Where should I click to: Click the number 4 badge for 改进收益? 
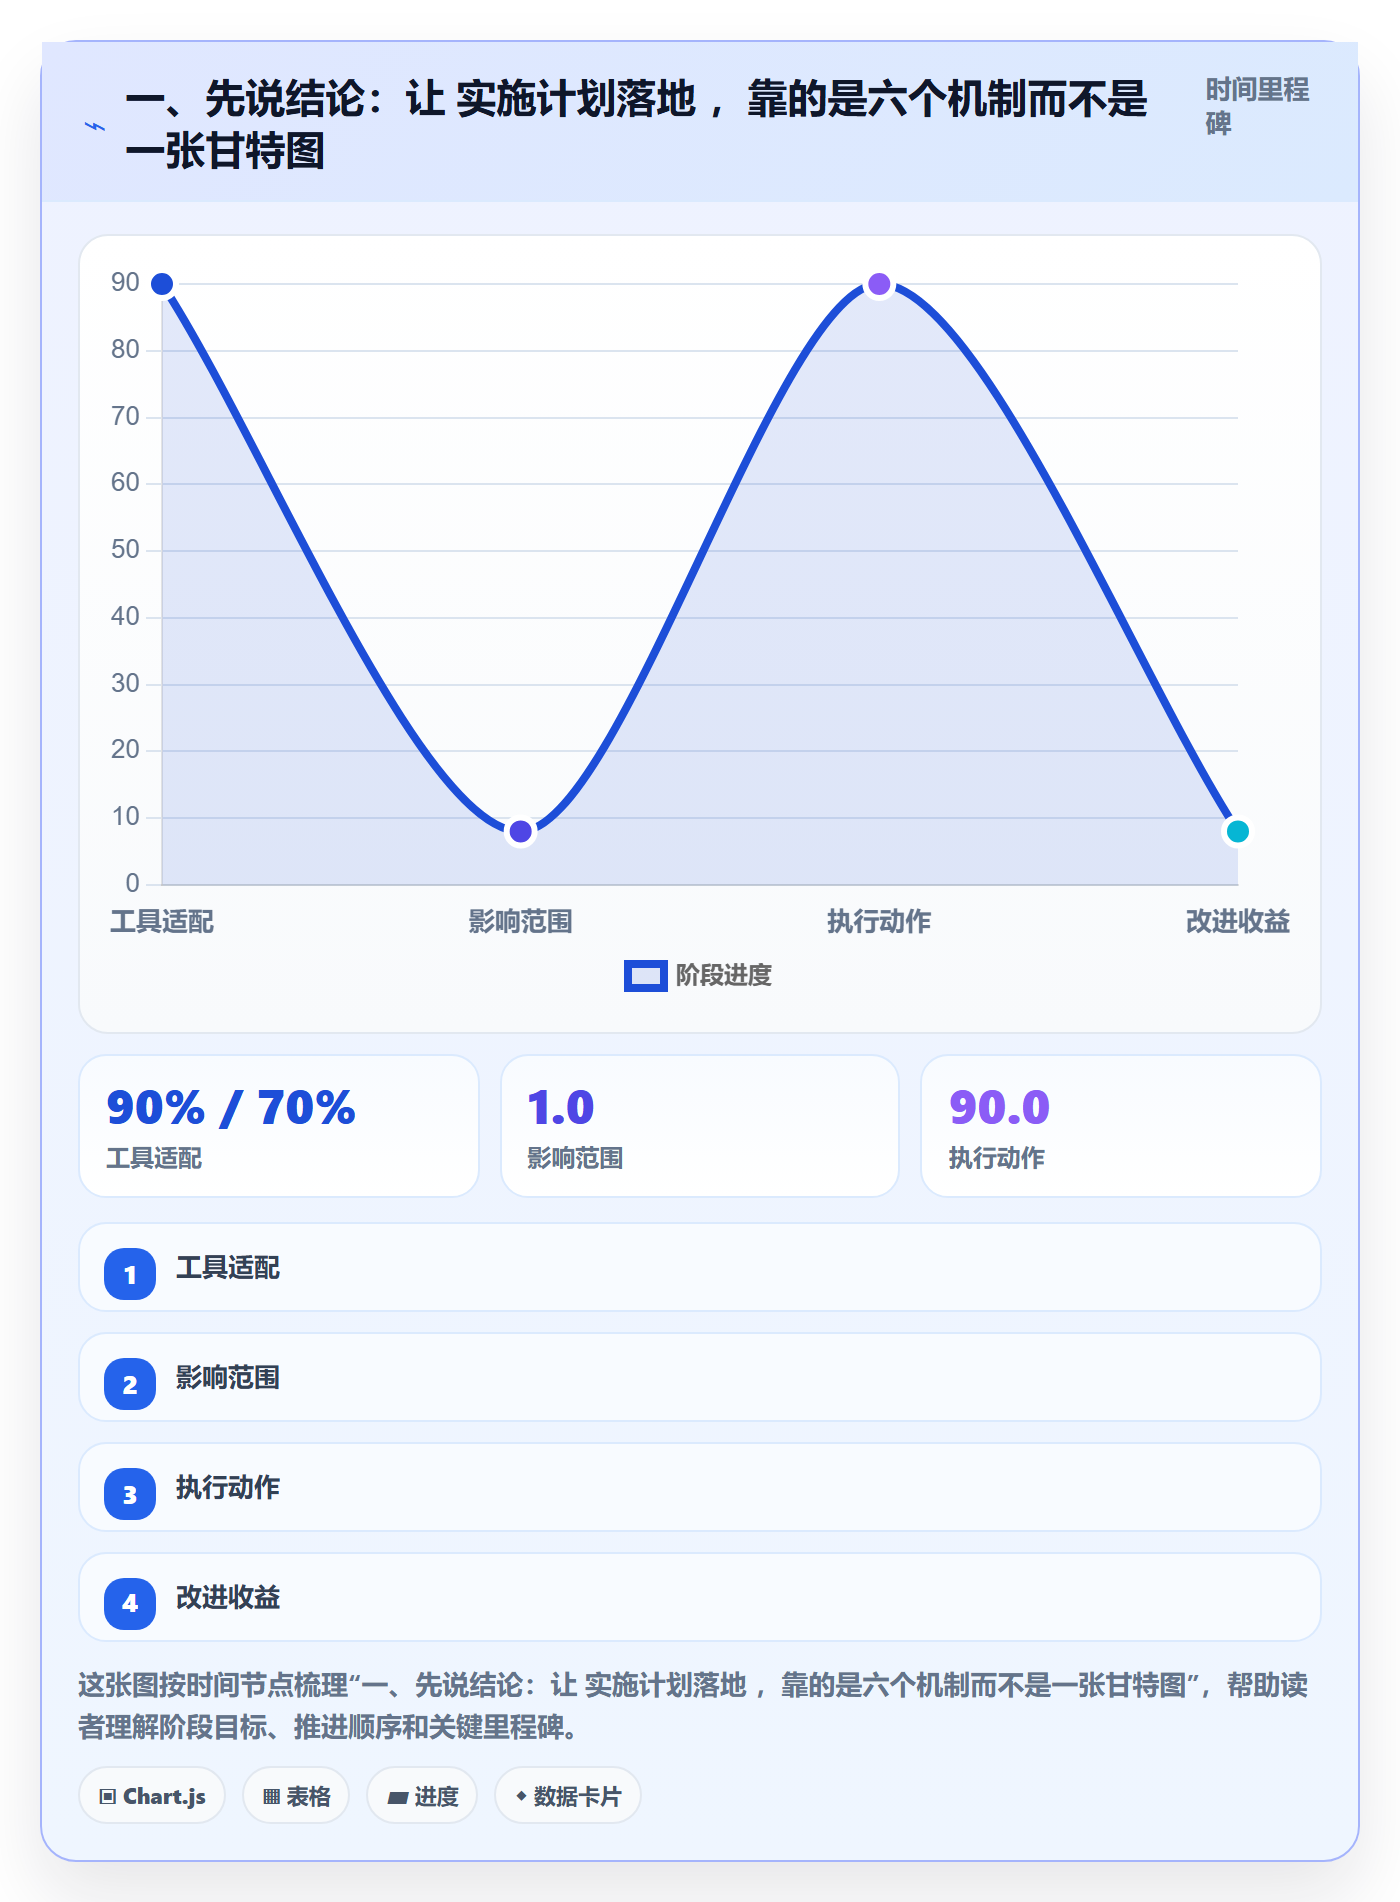(x=130, y=1604)
